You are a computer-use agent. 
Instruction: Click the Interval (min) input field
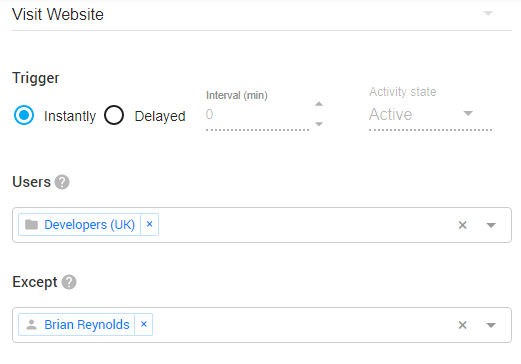[x=258, y=115]
